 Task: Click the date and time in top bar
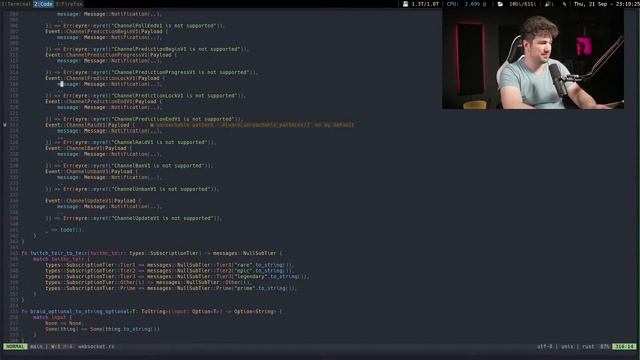tap(607, 4)
